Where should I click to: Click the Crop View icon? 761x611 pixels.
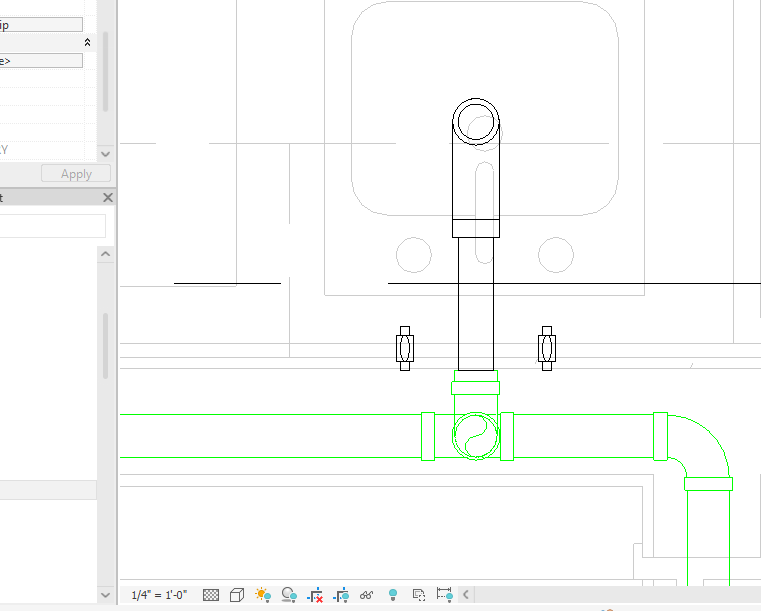point(315,595)
